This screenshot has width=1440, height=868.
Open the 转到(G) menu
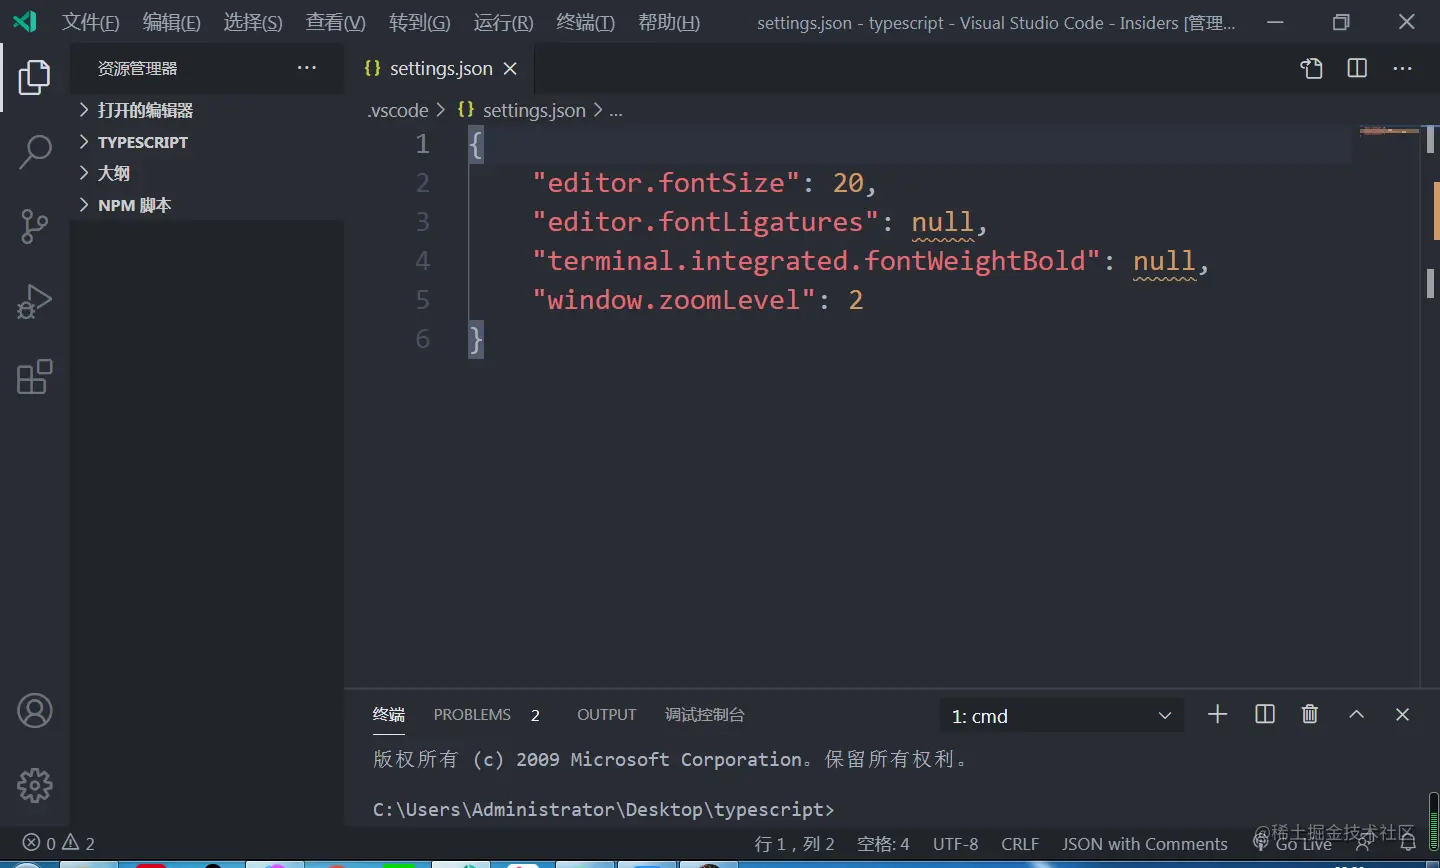point(419,22)
